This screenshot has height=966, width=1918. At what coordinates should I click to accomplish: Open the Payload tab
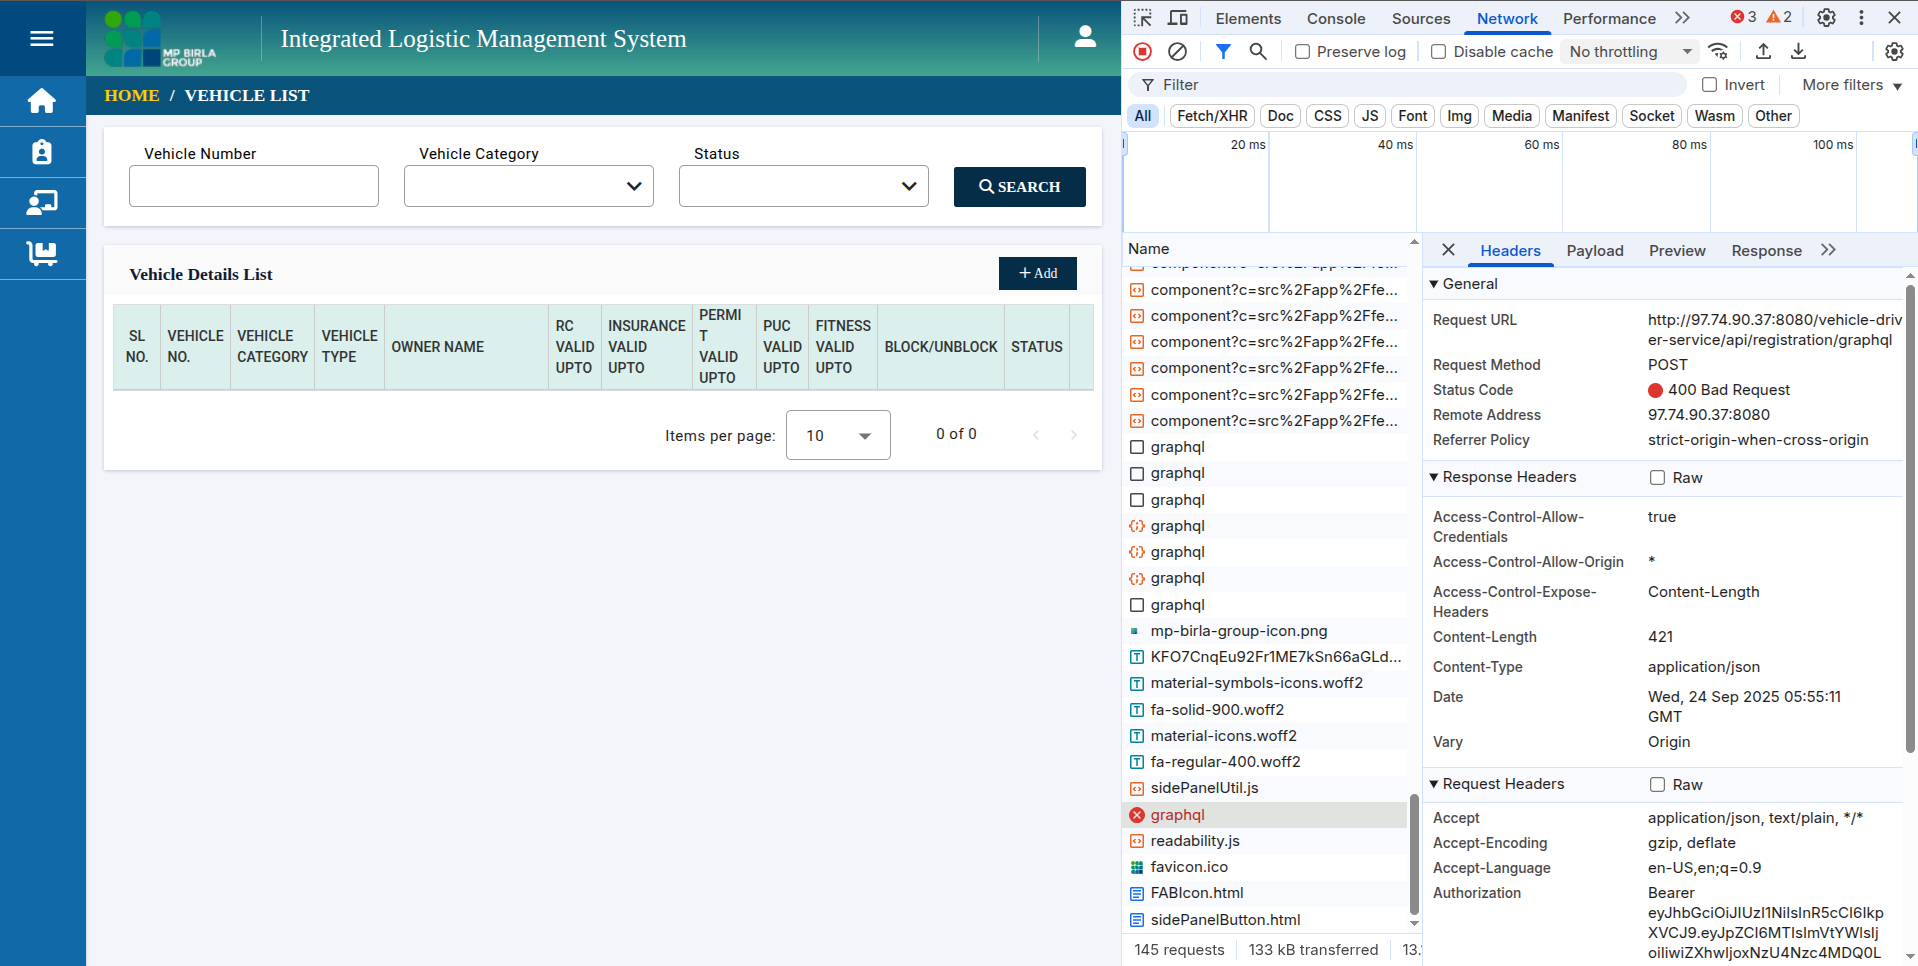(x=1594, y=251)
